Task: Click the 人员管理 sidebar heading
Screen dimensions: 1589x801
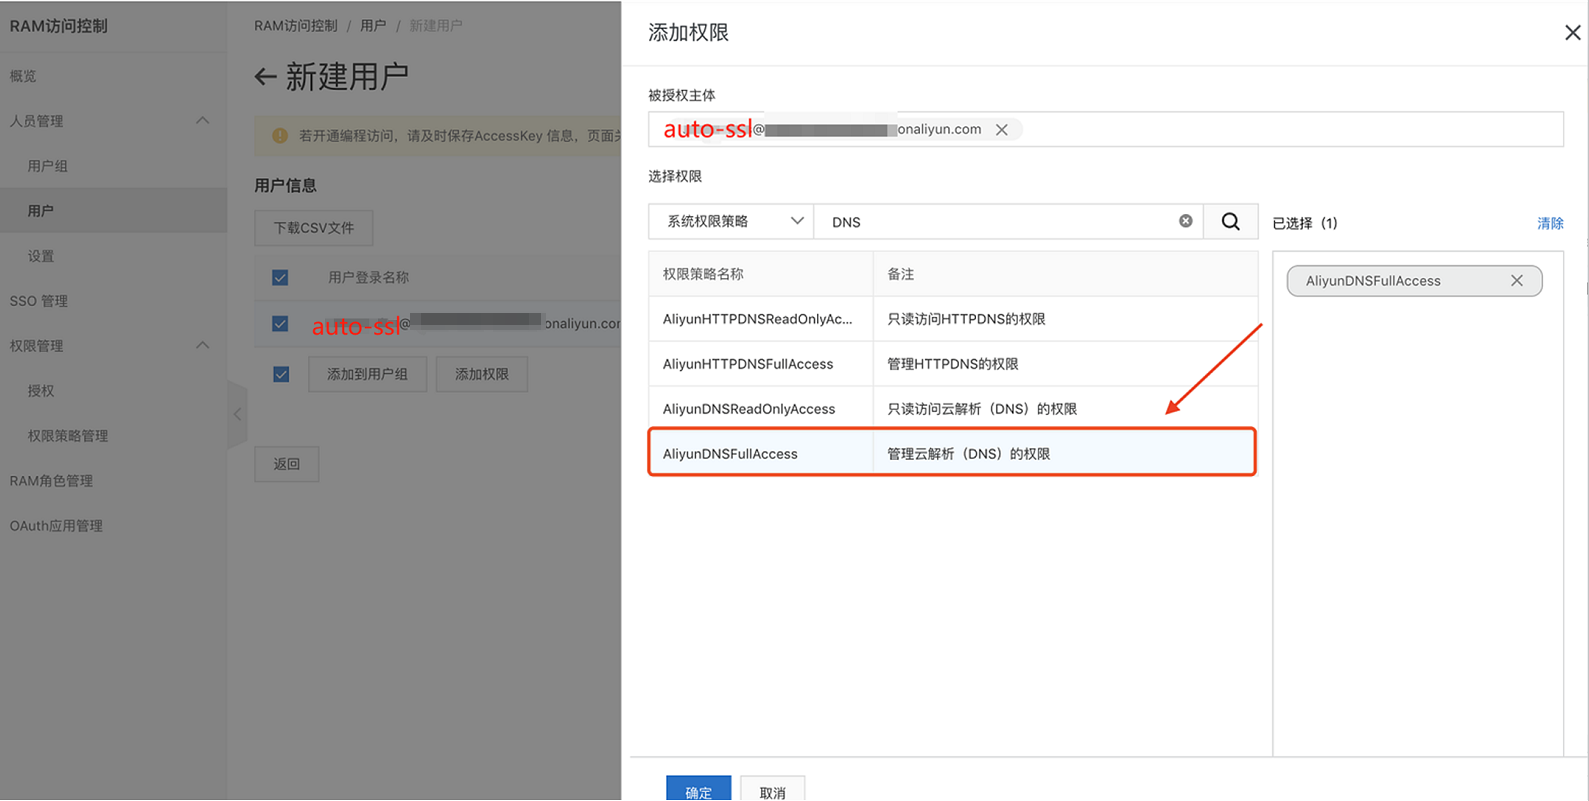Action: coord(36,121)
